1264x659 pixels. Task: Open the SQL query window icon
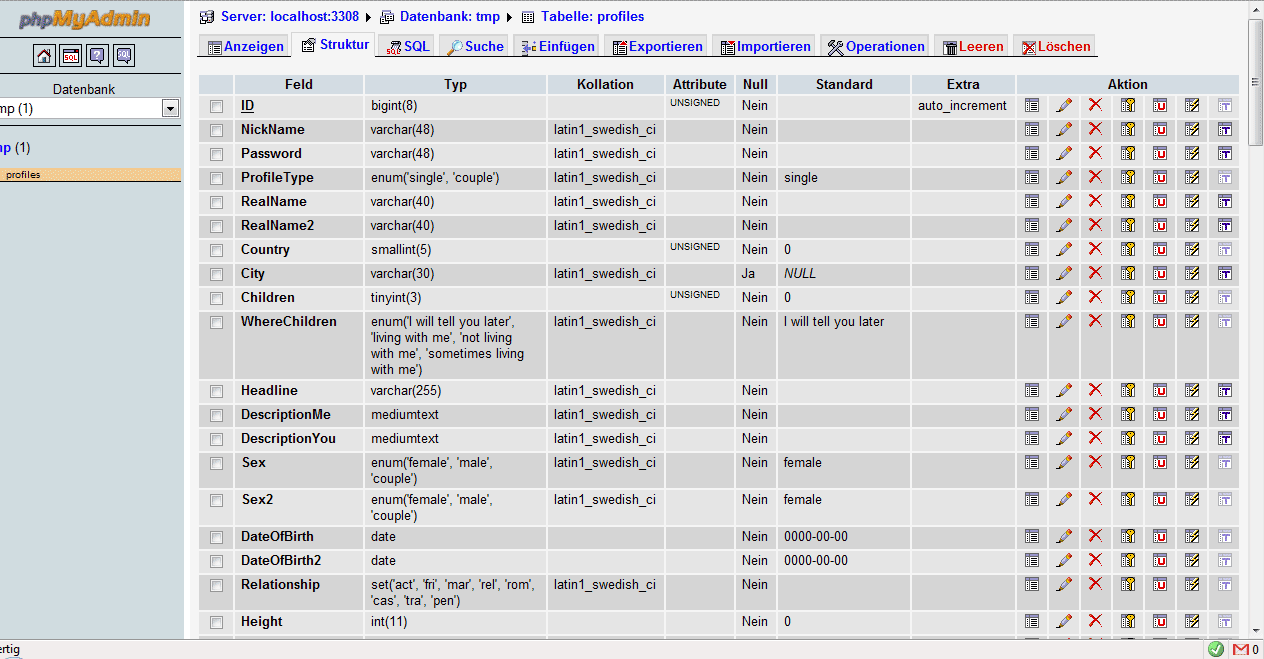(71, 55)
